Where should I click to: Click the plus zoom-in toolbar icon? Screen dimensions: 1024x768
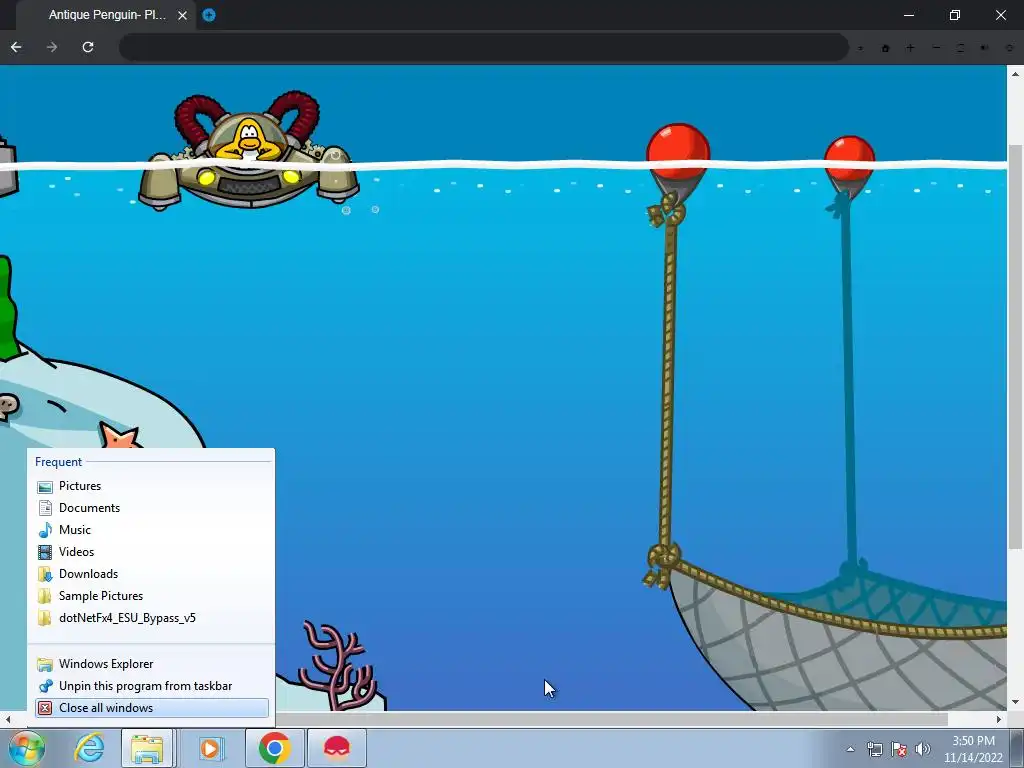pyautogui.click(x=910, y=48)
